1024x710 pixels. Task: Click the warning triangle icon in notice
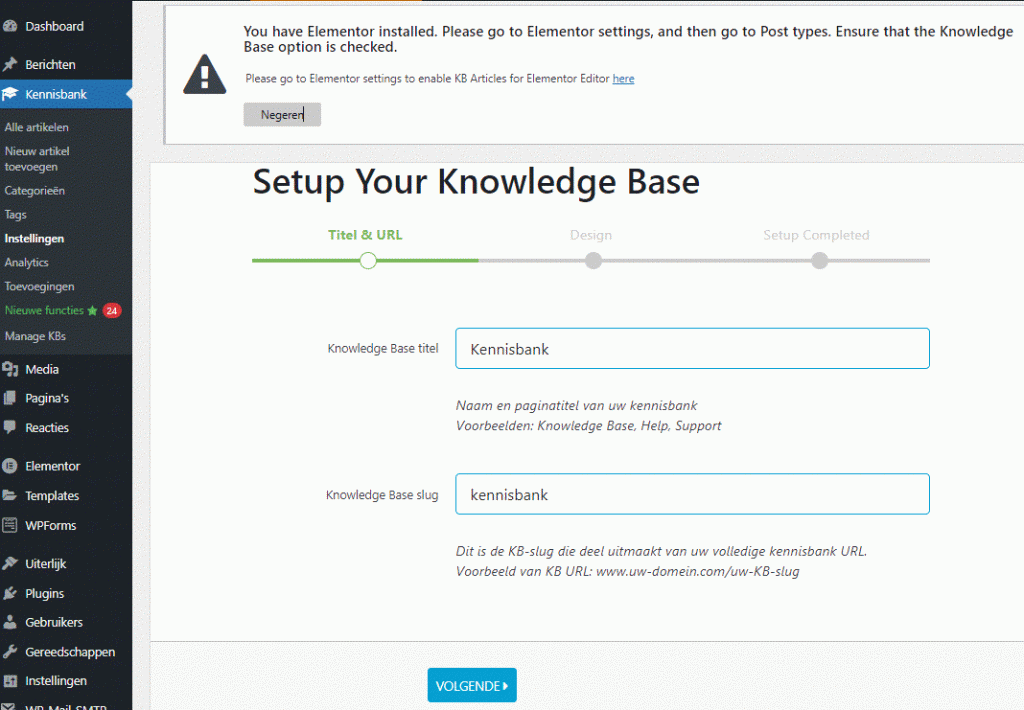click(204, 74)
